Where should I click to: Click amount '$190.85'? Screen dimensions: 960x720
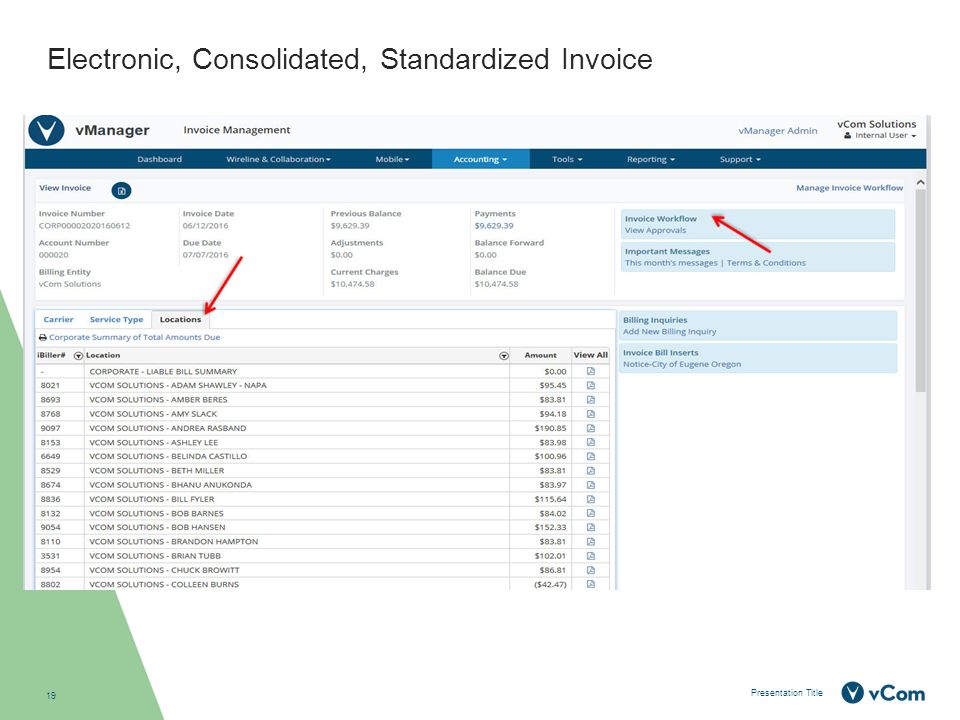click(x=550, y=428)
